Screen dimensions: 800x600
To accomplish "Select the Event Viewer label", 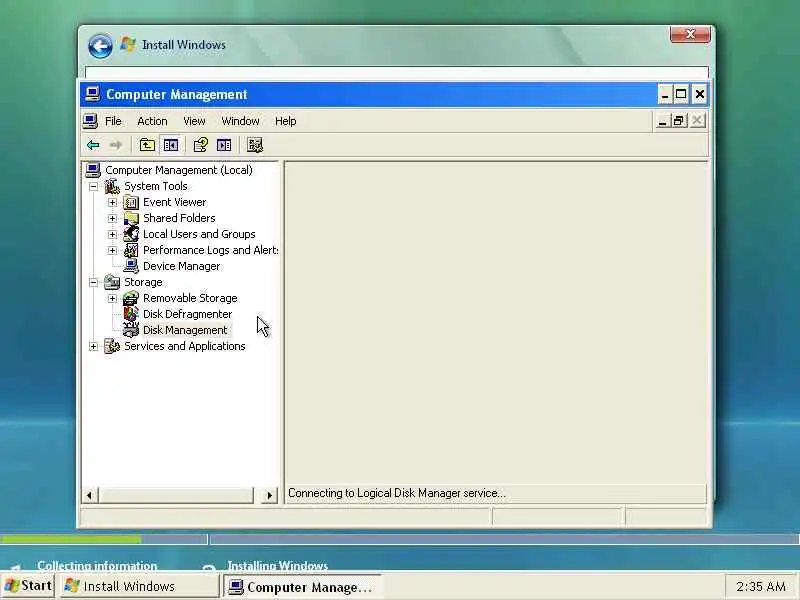I will point(174,203).
